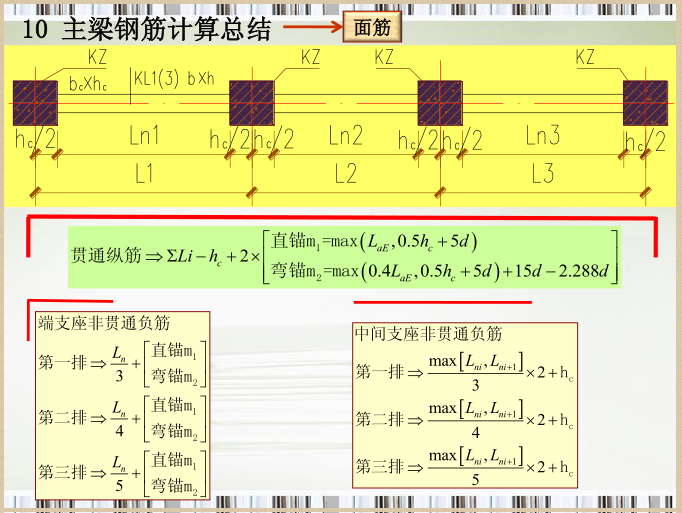Click the 面筋 button beside the title

(x=373, y=27)
